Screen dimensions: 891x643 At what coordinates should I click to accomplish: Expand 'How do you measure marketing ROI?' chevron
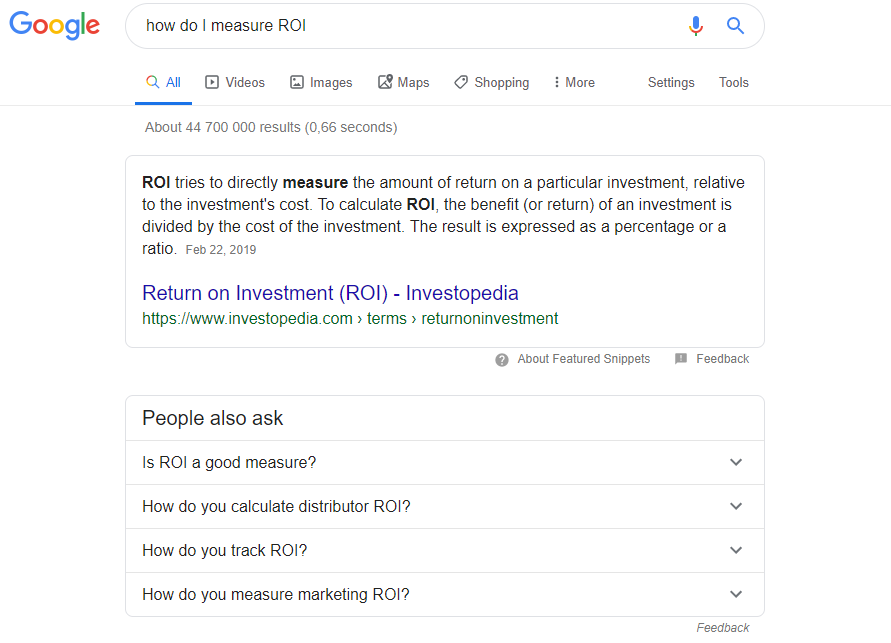coord(736,594)
